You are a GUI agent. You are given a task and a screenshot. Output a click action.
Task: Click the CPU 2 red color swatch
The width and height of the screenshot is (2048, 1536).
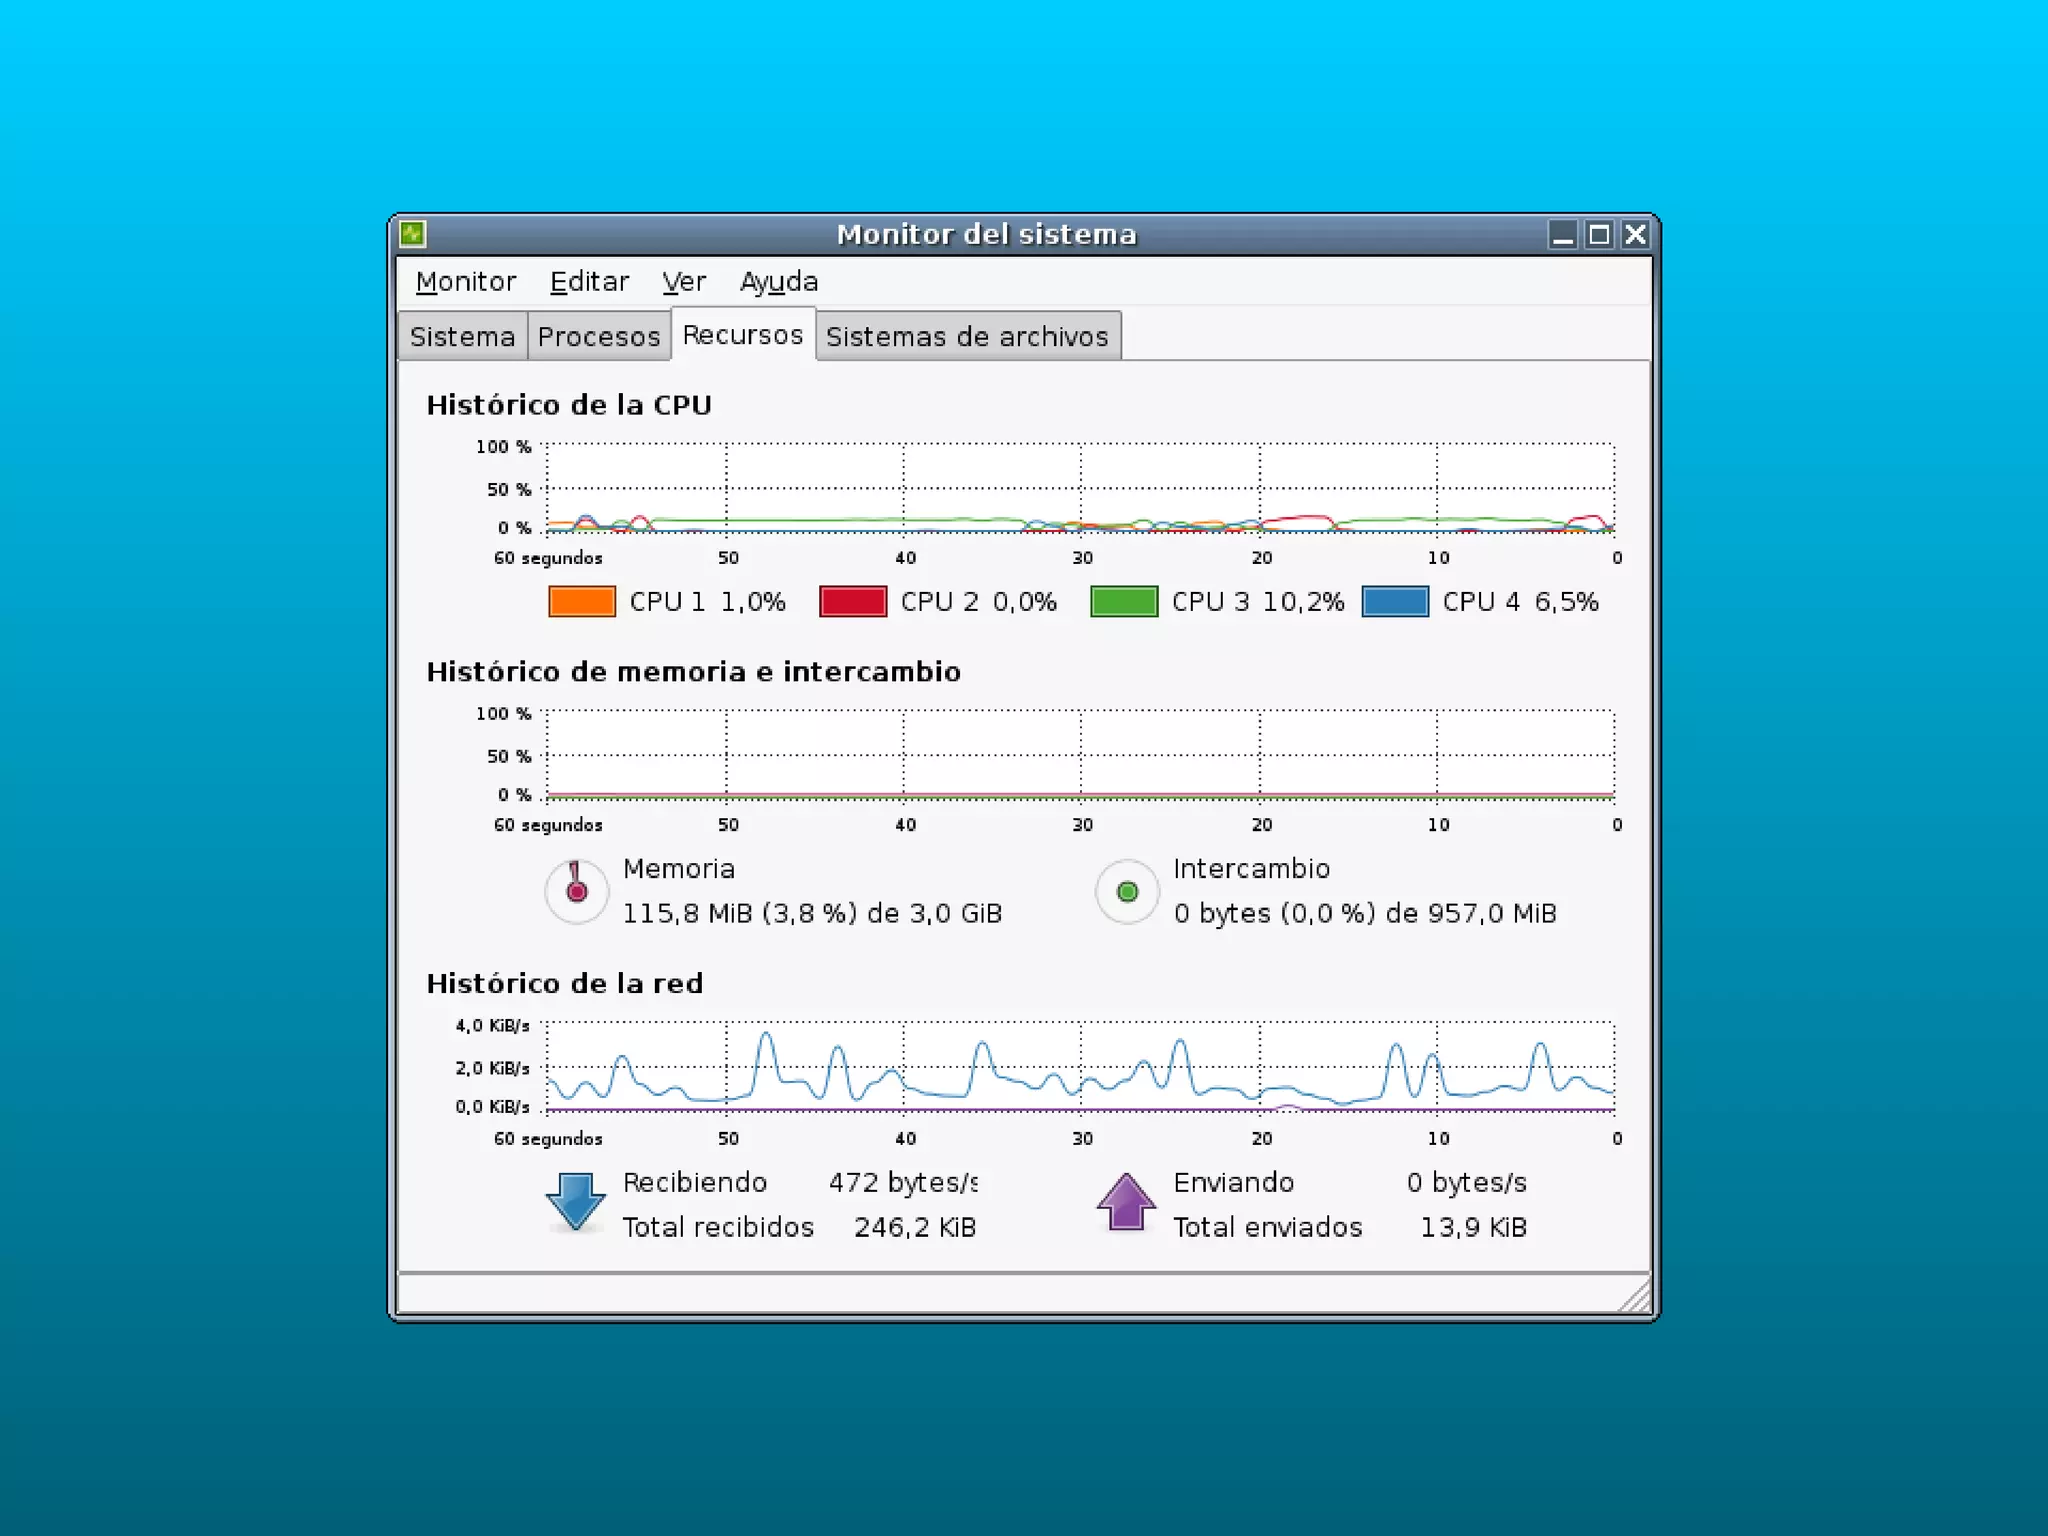[x=853, y=601]
